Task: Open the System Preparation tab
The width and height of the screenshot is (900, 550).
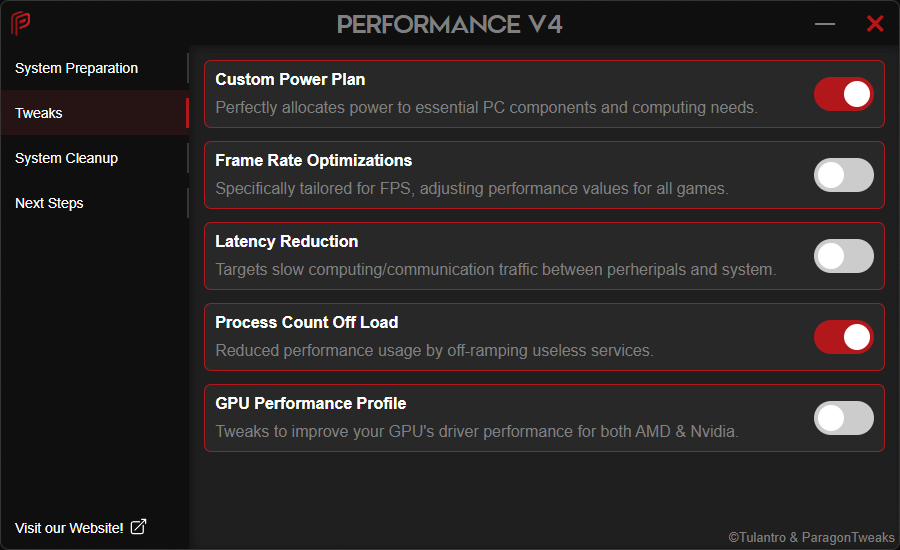Action: [x=77, y=68]
